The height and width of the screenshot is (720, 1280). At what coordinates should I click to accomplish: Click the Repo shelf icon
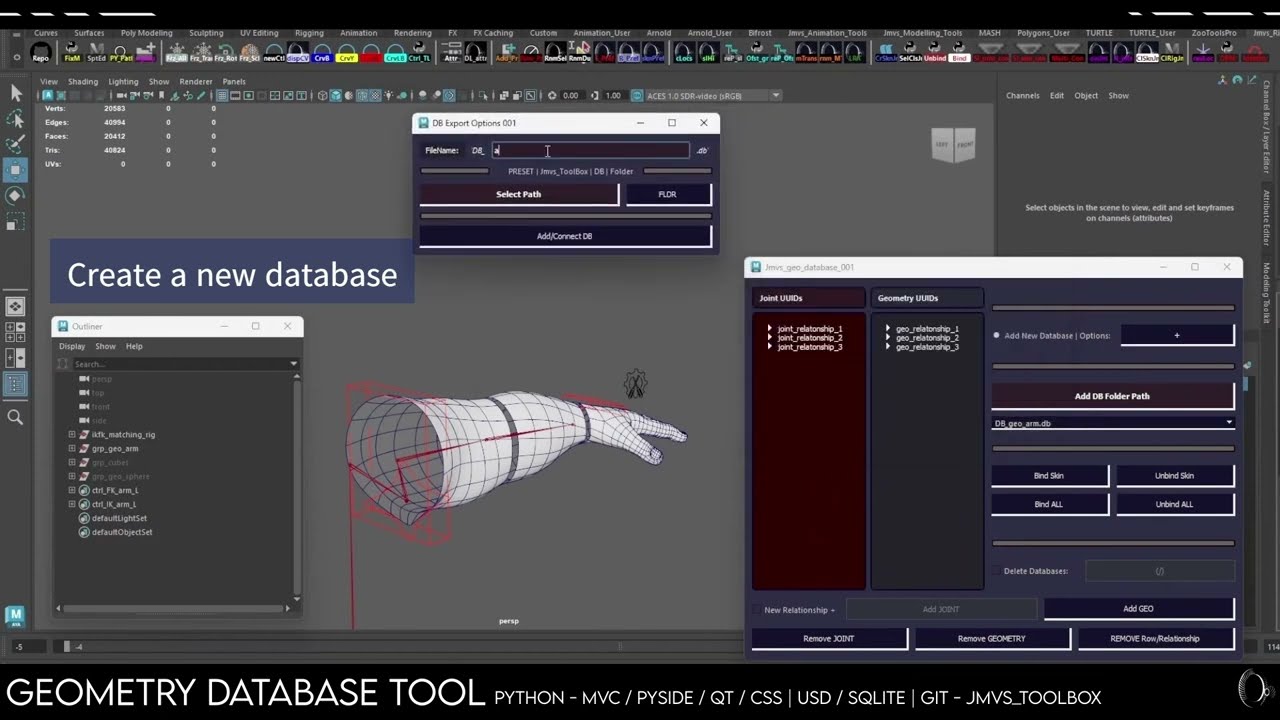pyautogui.click(x=40, y=51)
